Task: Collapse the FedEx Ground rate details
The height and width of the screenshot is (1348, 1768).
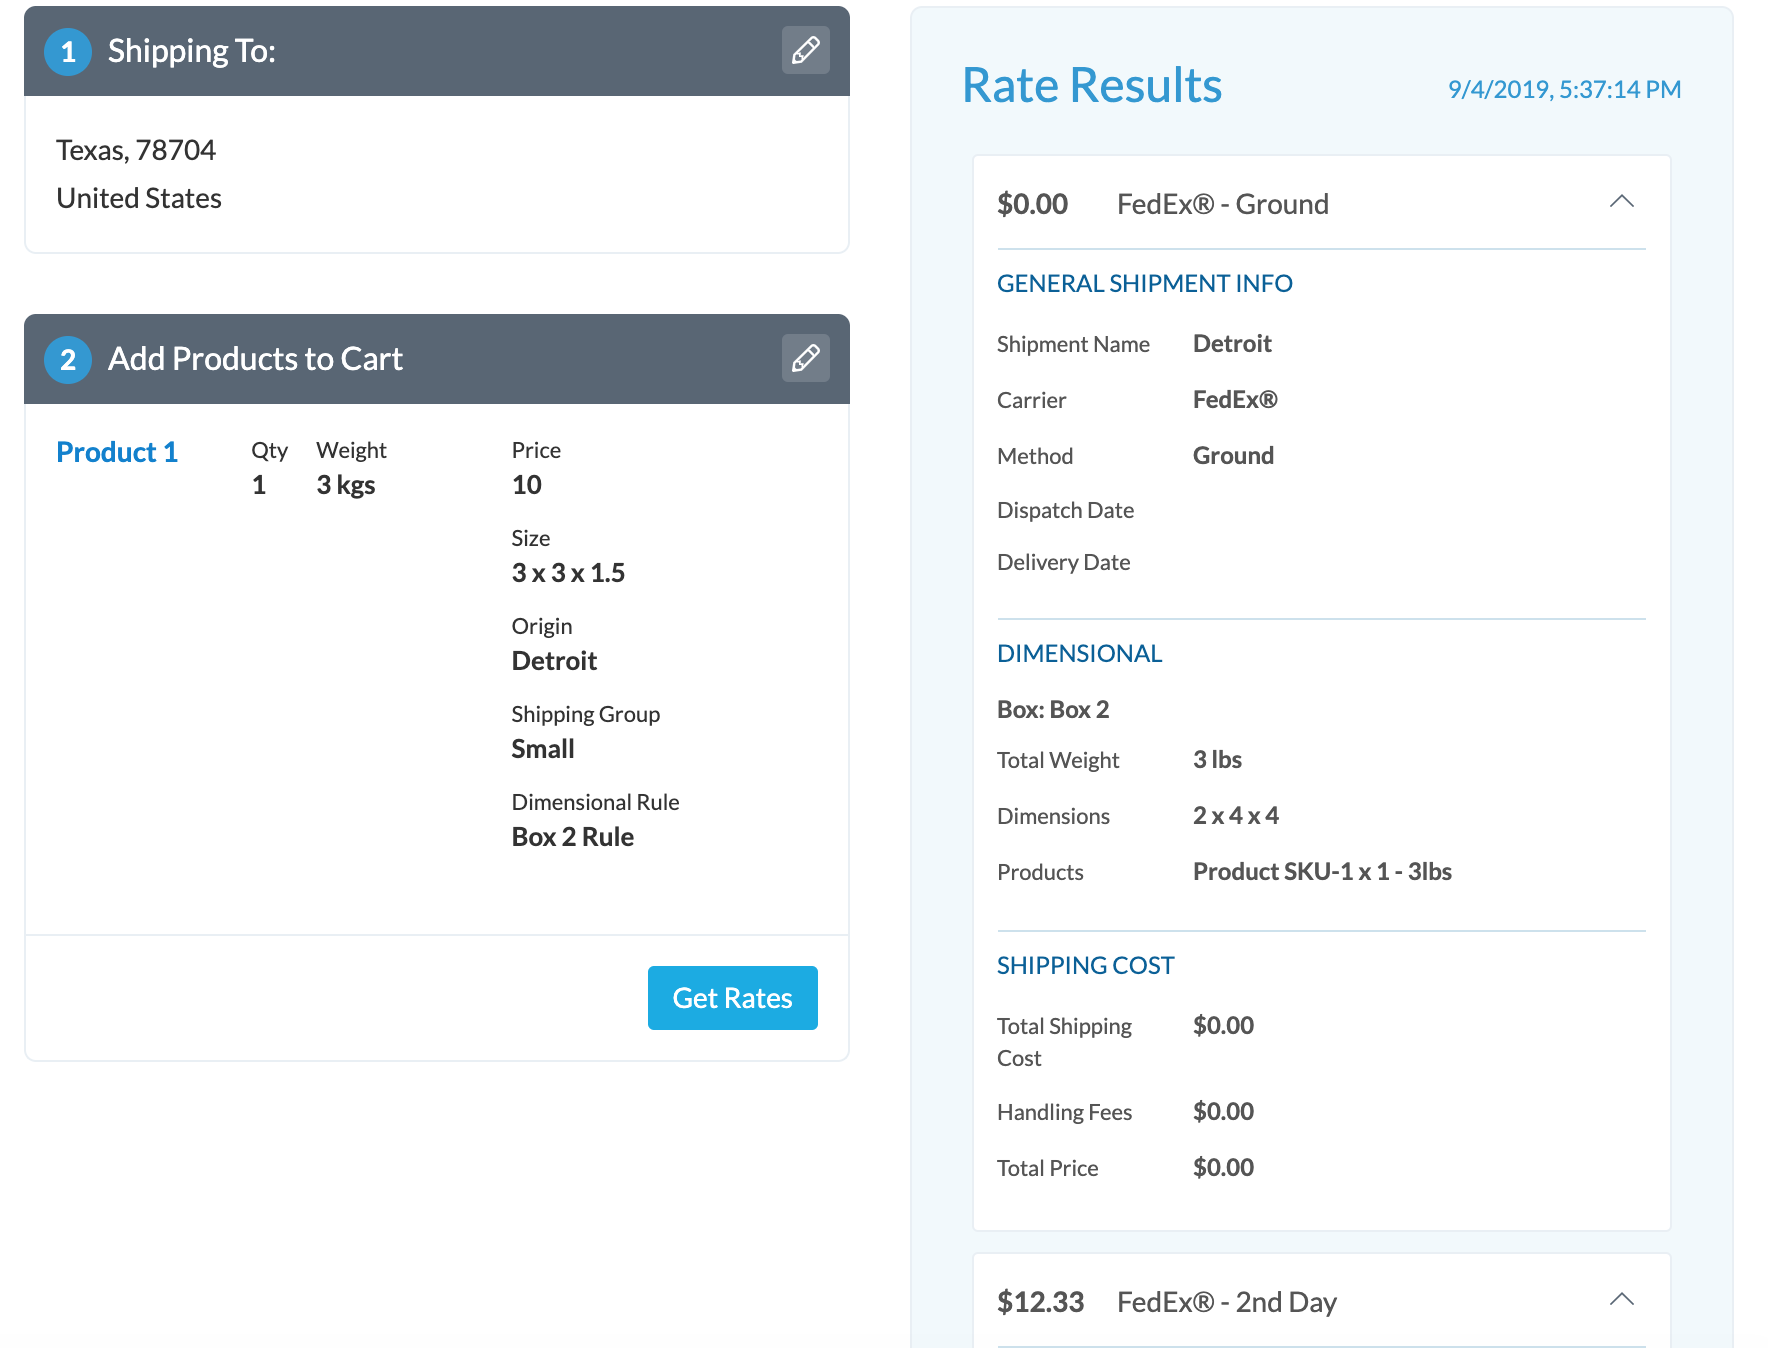Action: [1621, 202]
